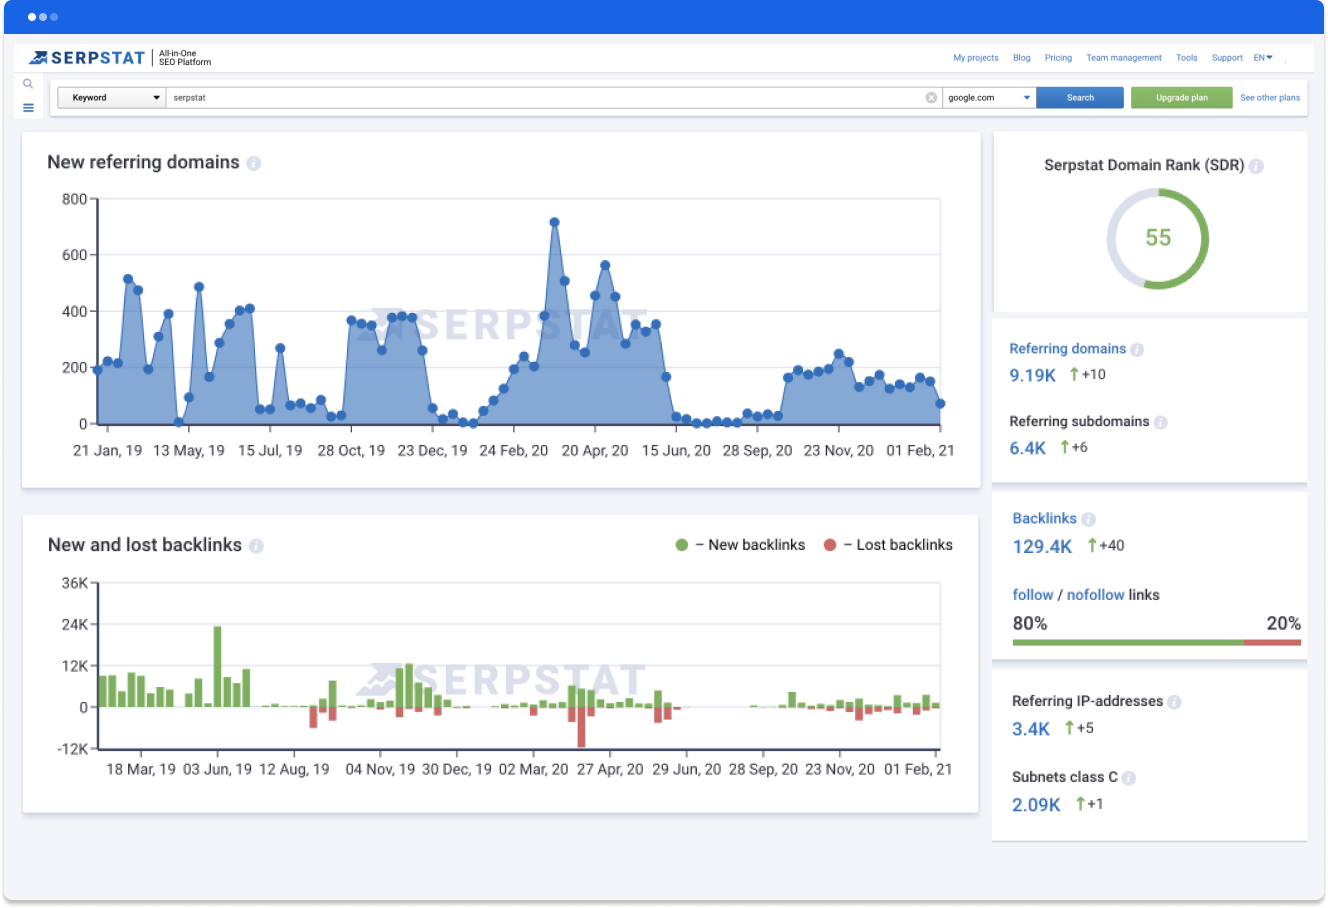
Task: Open Blog in top menu
Action: pyautogui.click(x=1022, y=58)
